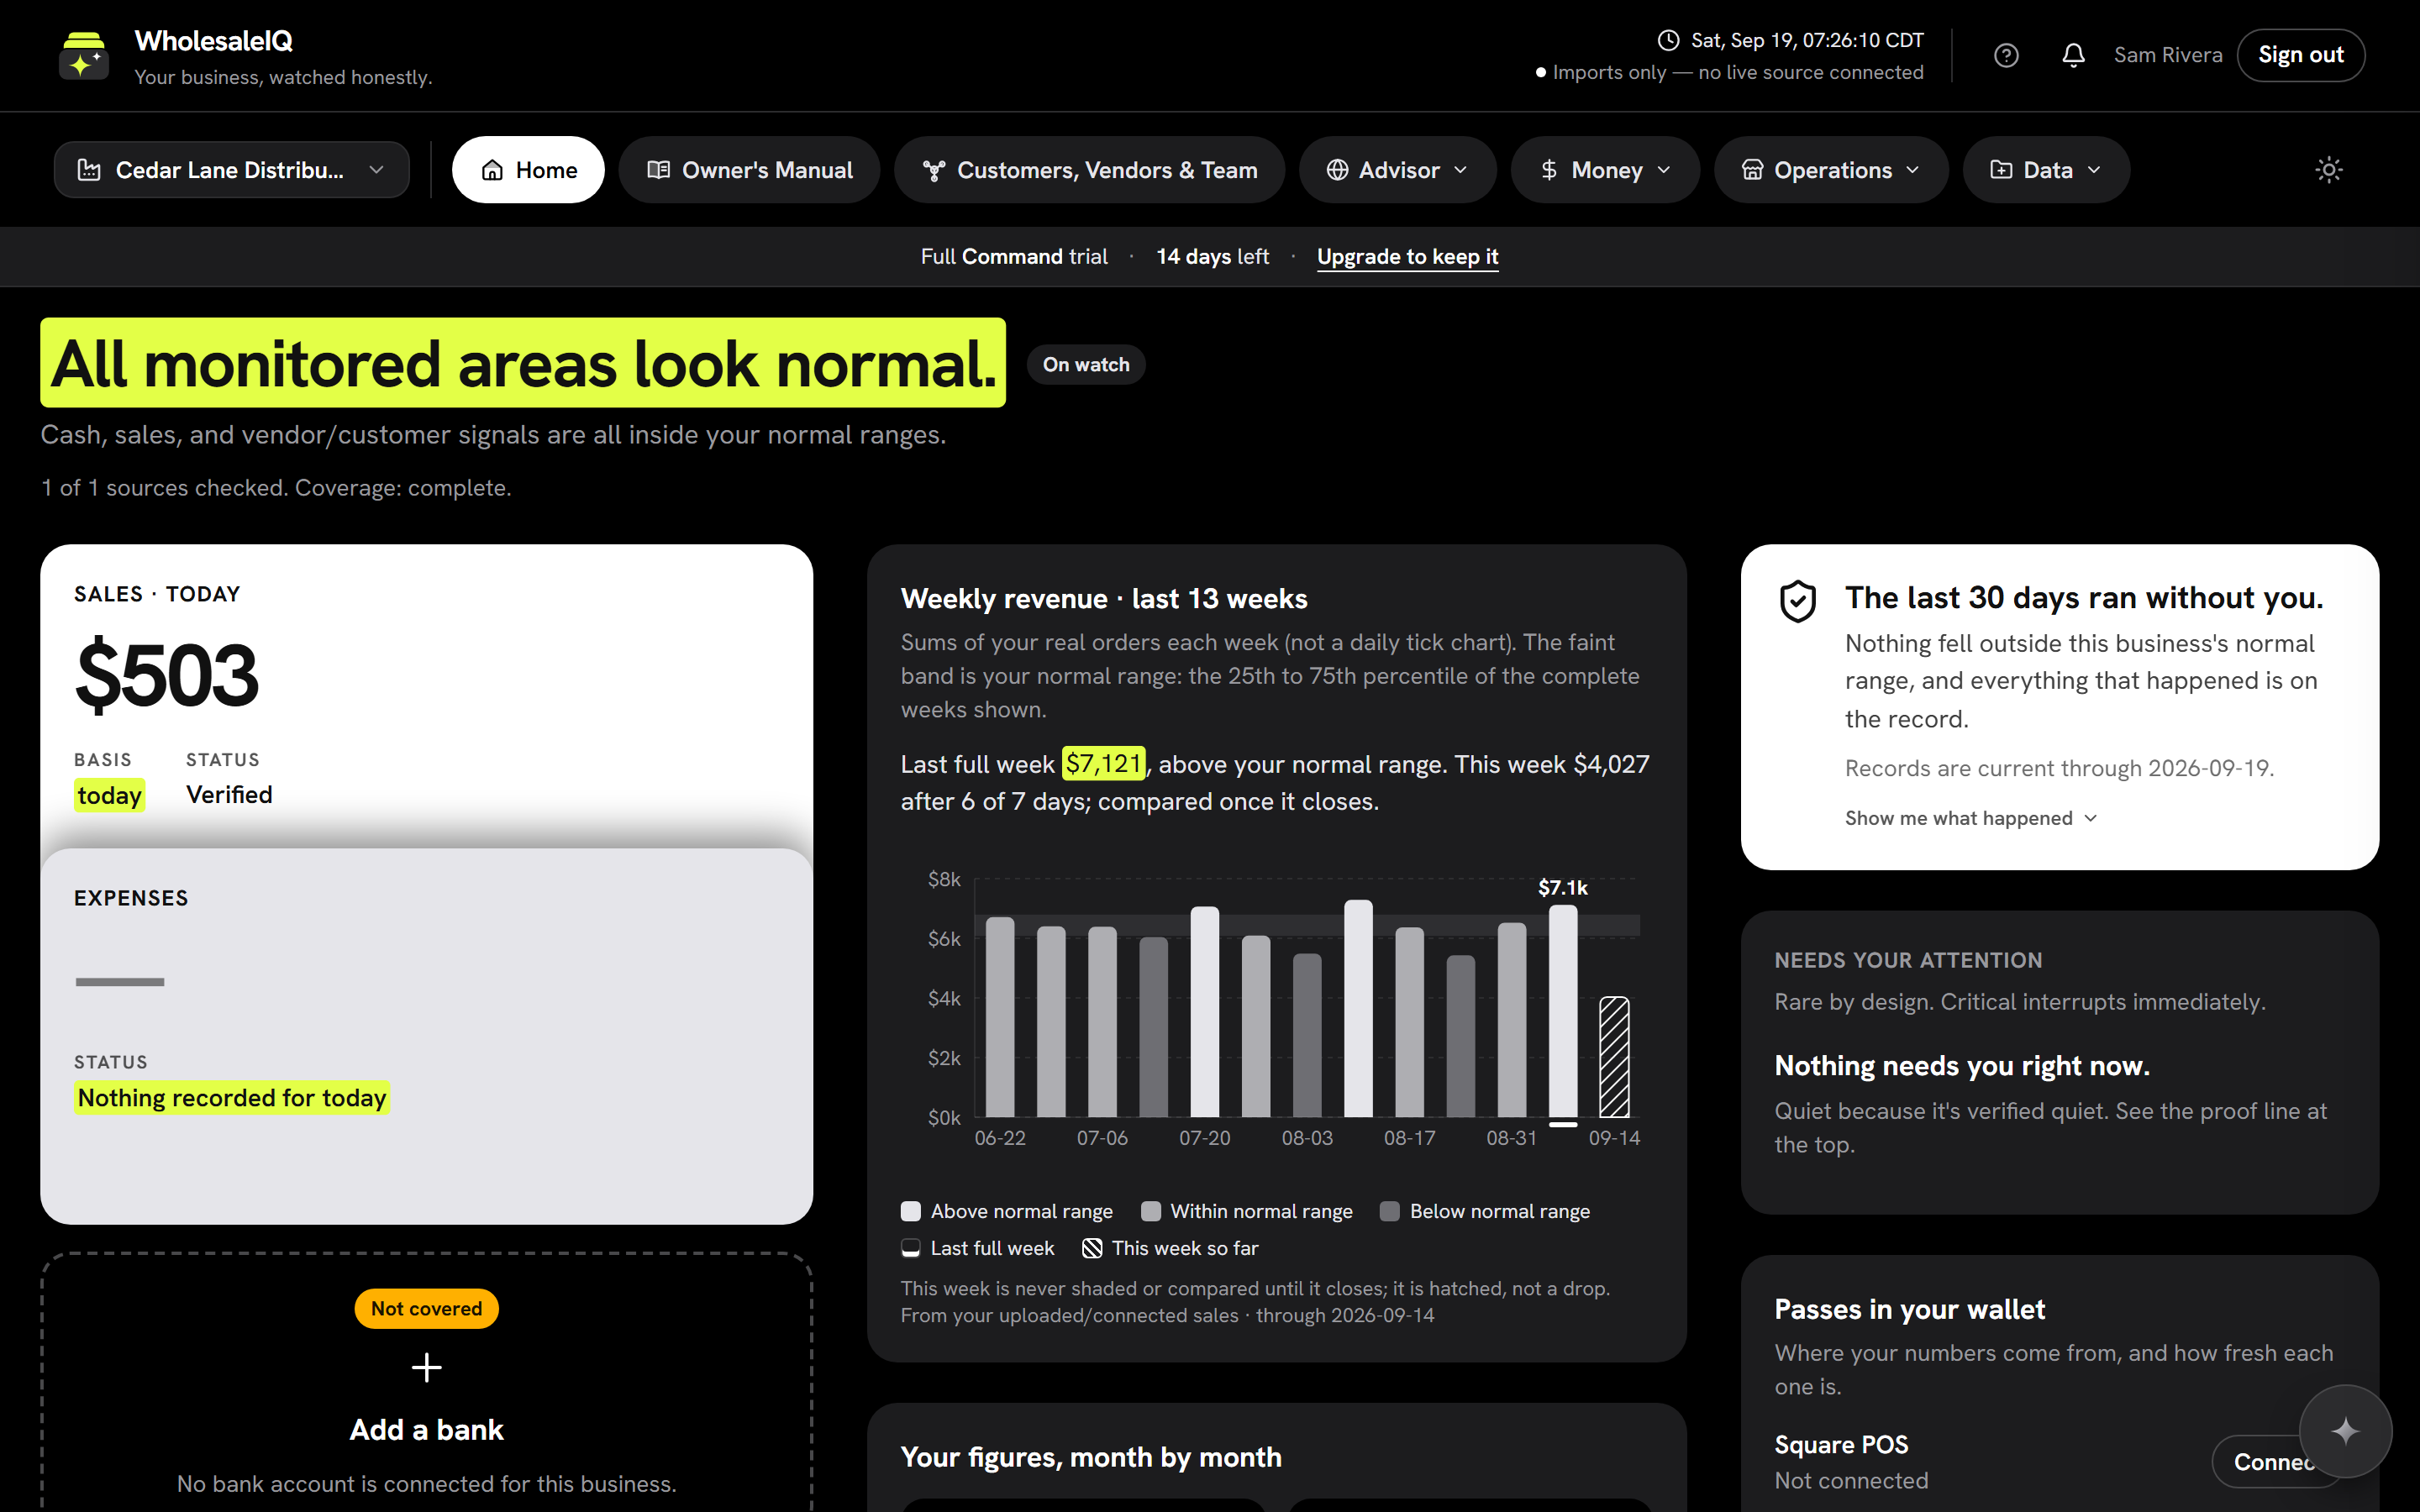Open the Owner's Manual tab
This screenshot has height=1512, width=2420.
click(x=749, y=170)
